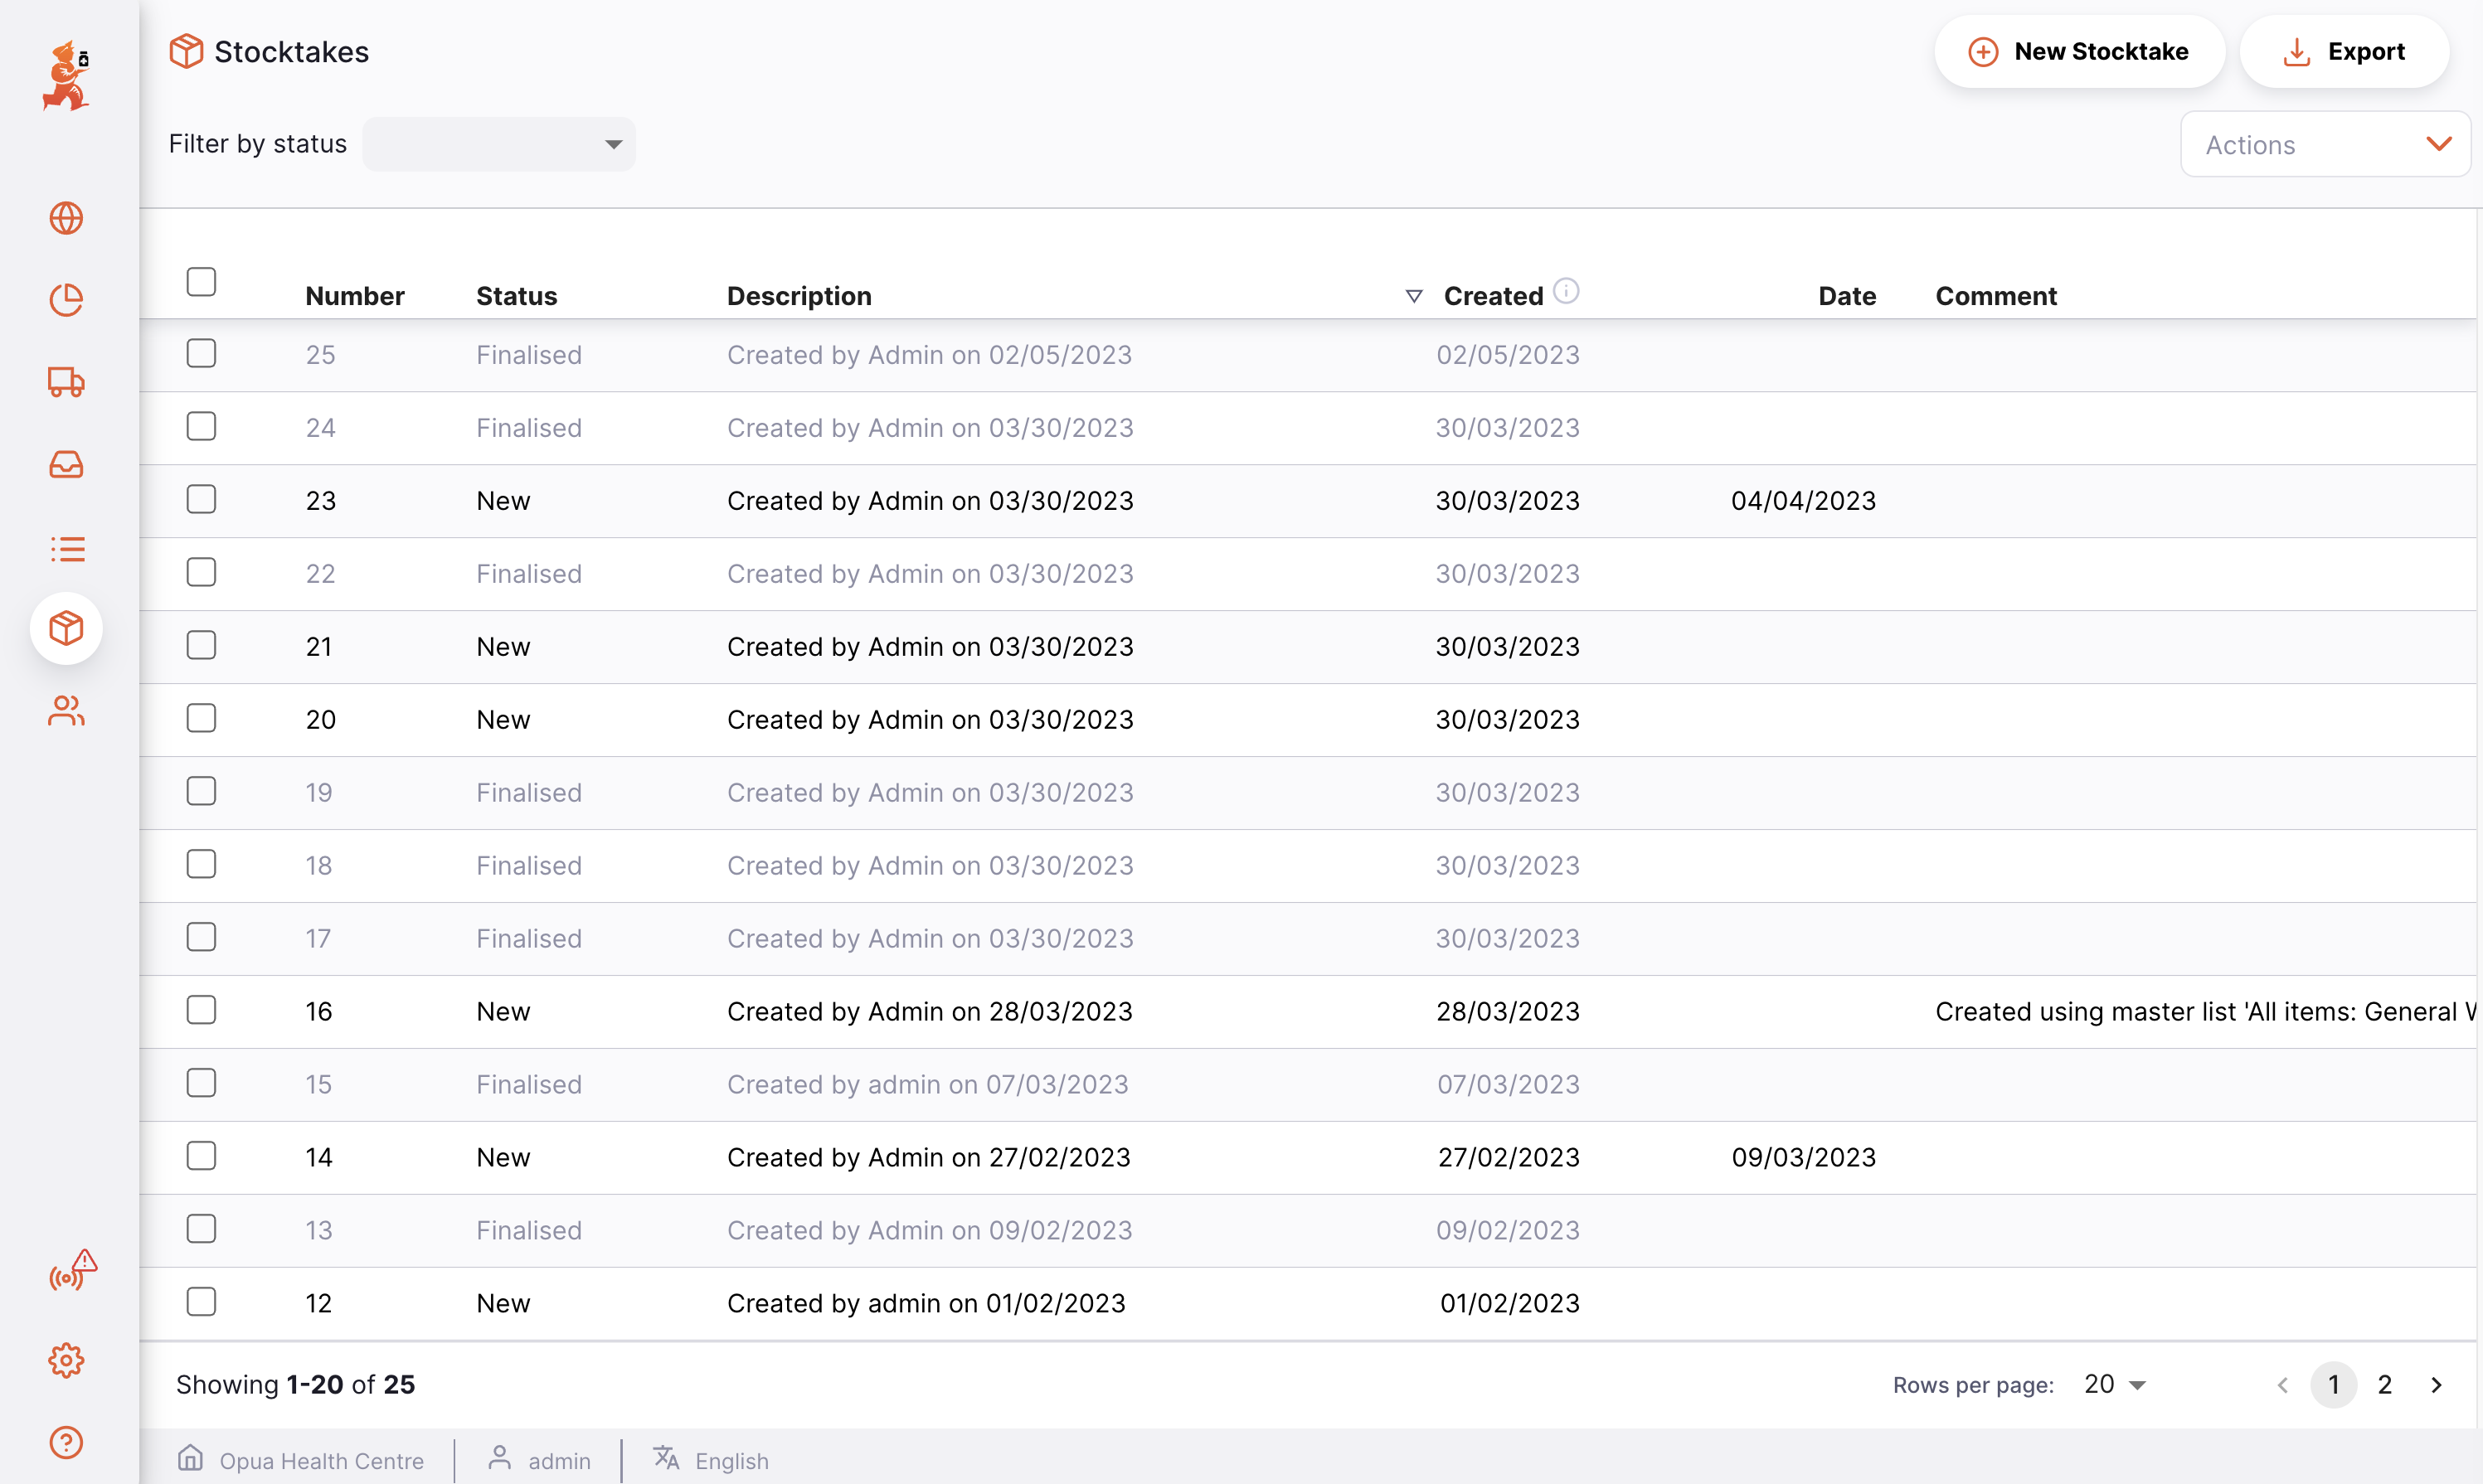2483x1484 pixels.
Task: Click the 3D box/inventory icon in sidebar
Action: (66, 629)
